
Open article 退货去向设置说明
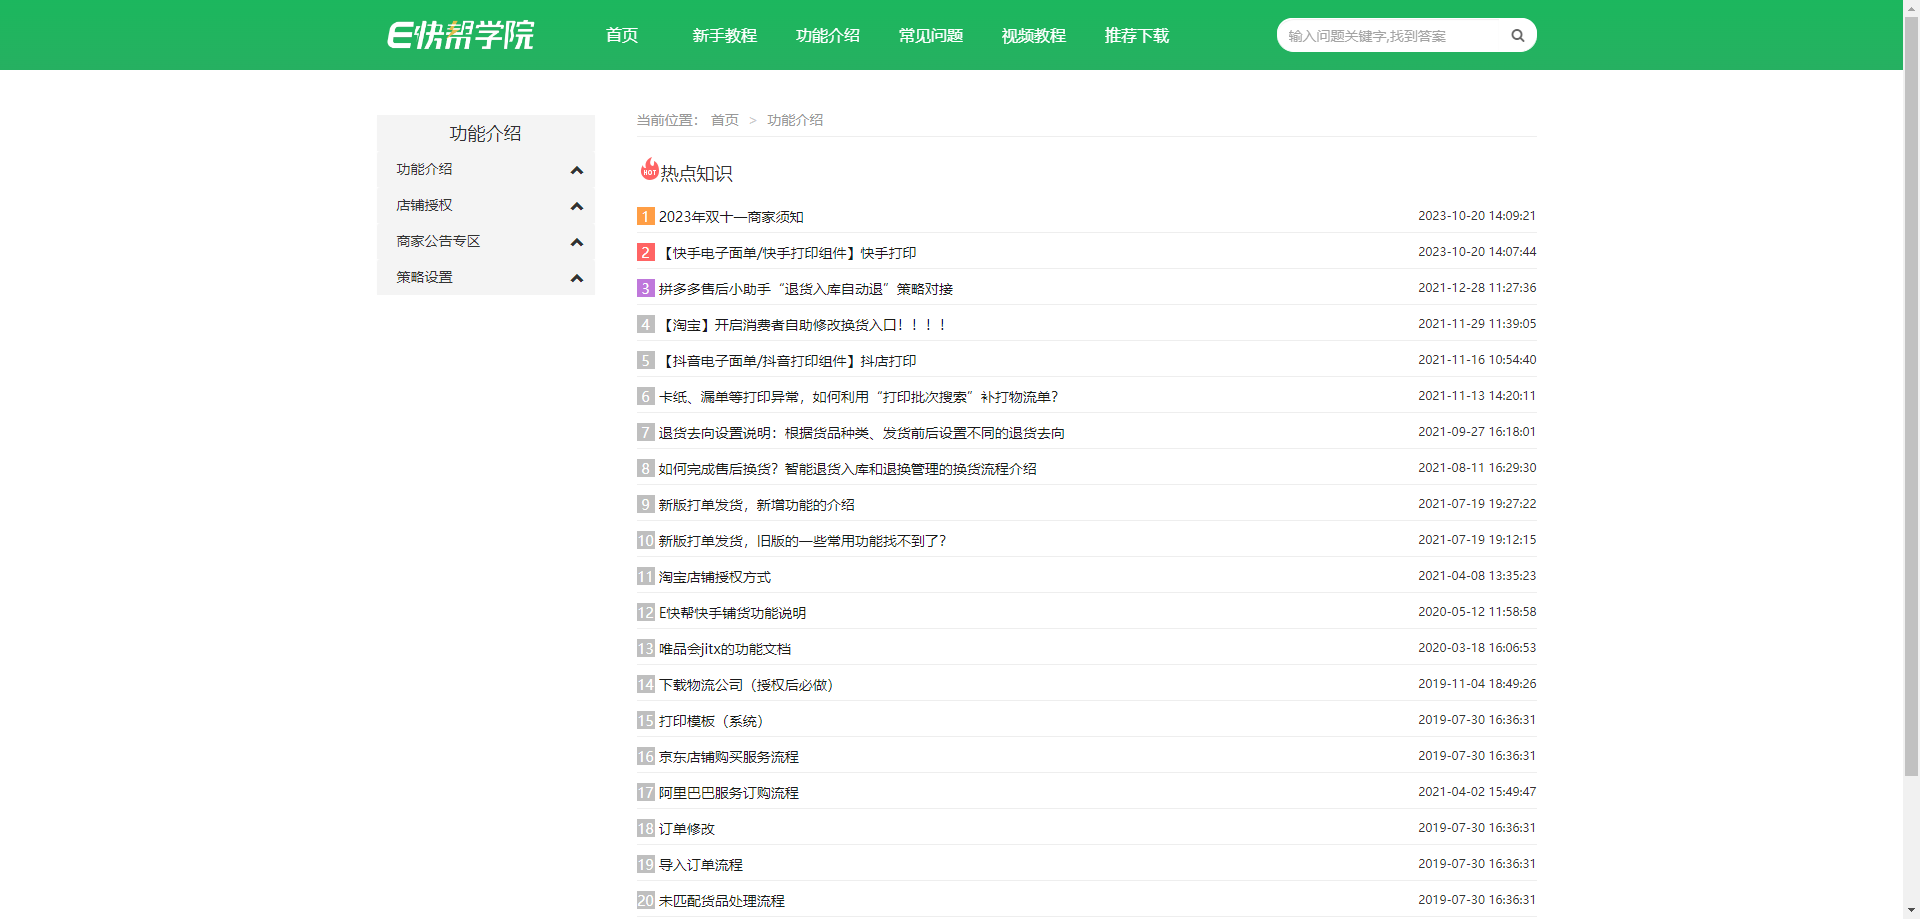pyautogui.click(x=862, y=433)
